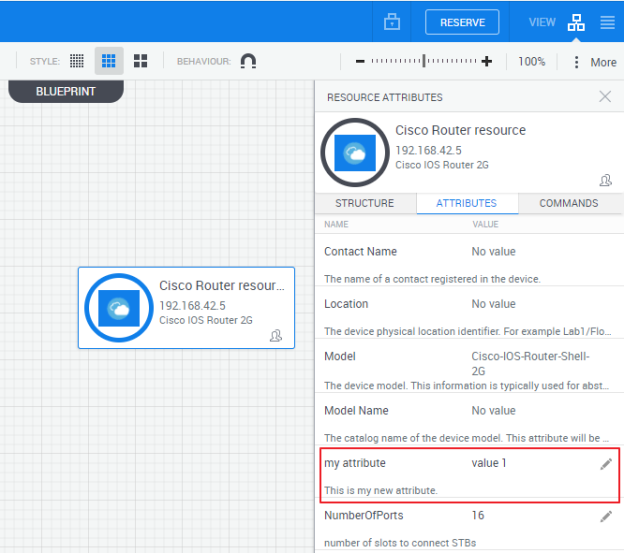Click the RESERVE button
Image resolution: width=624 pixels, height=553 pixels.
tap(462, 22)
